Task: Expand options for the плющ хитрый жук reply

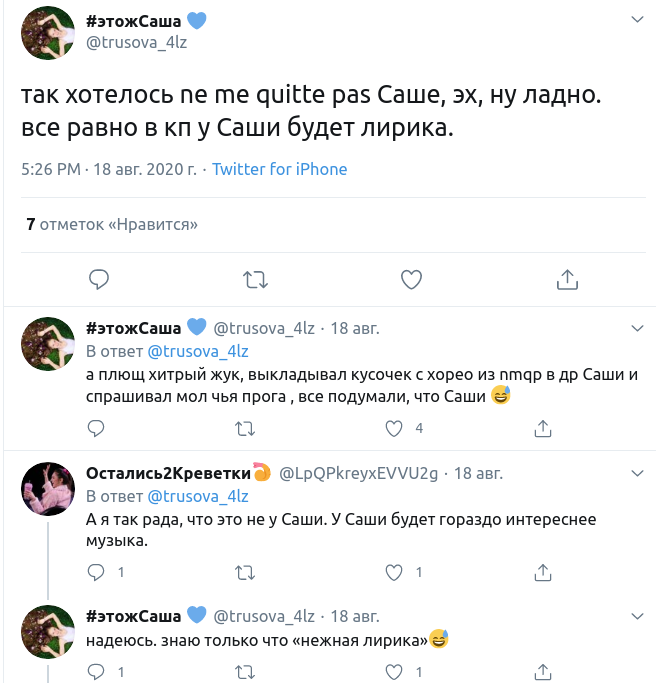Action: point(637,328)
